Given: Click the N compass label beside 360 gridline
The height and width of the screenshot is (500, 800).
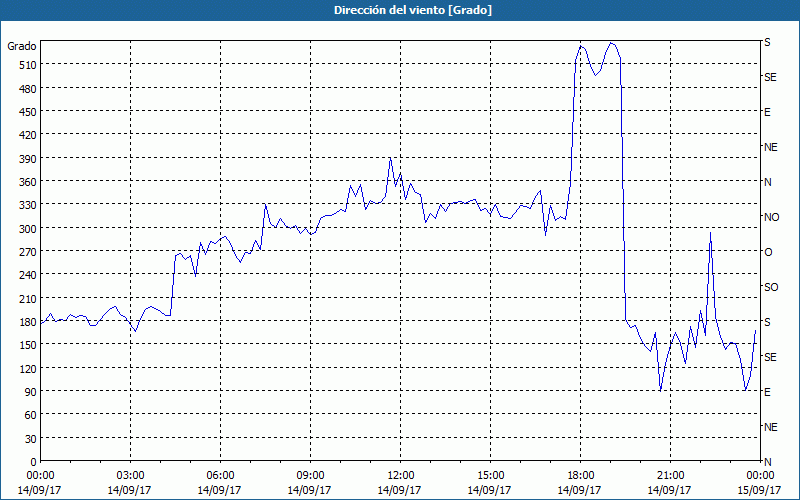Looking at the screenshot, I should (767, 182).
